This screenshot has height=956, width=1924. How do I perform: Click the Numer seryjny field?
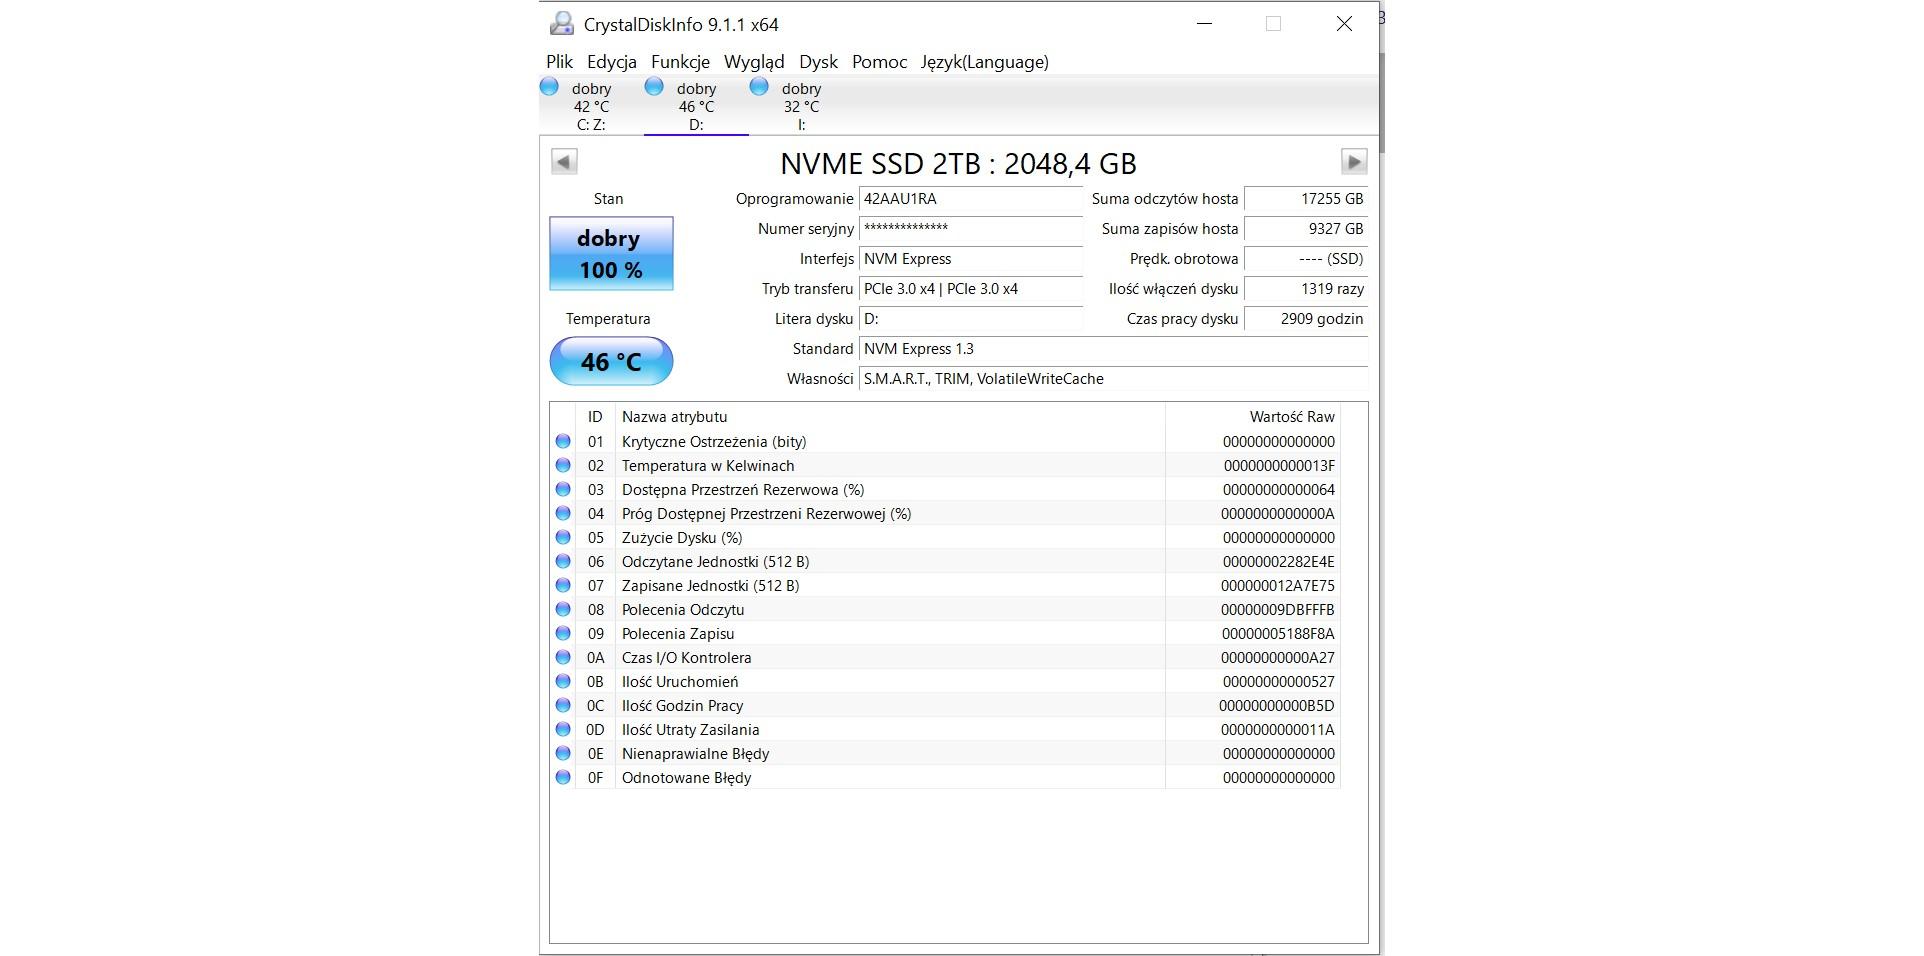970,229
